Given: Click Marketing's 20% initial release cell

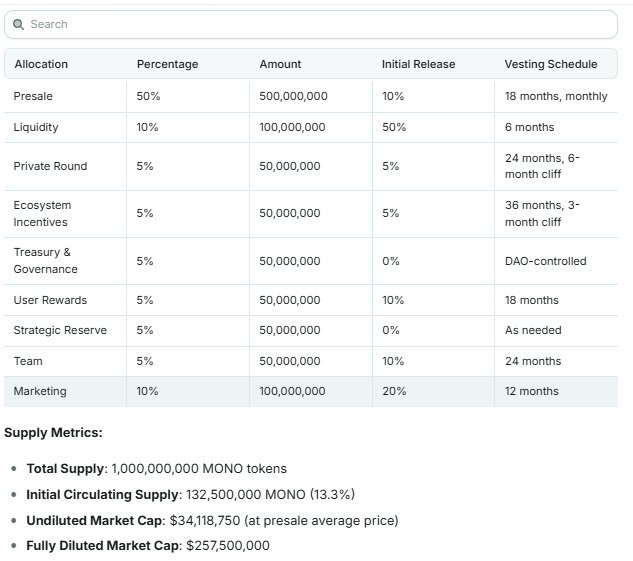Looking at the screenshot, I should click(x=433, y=391).
